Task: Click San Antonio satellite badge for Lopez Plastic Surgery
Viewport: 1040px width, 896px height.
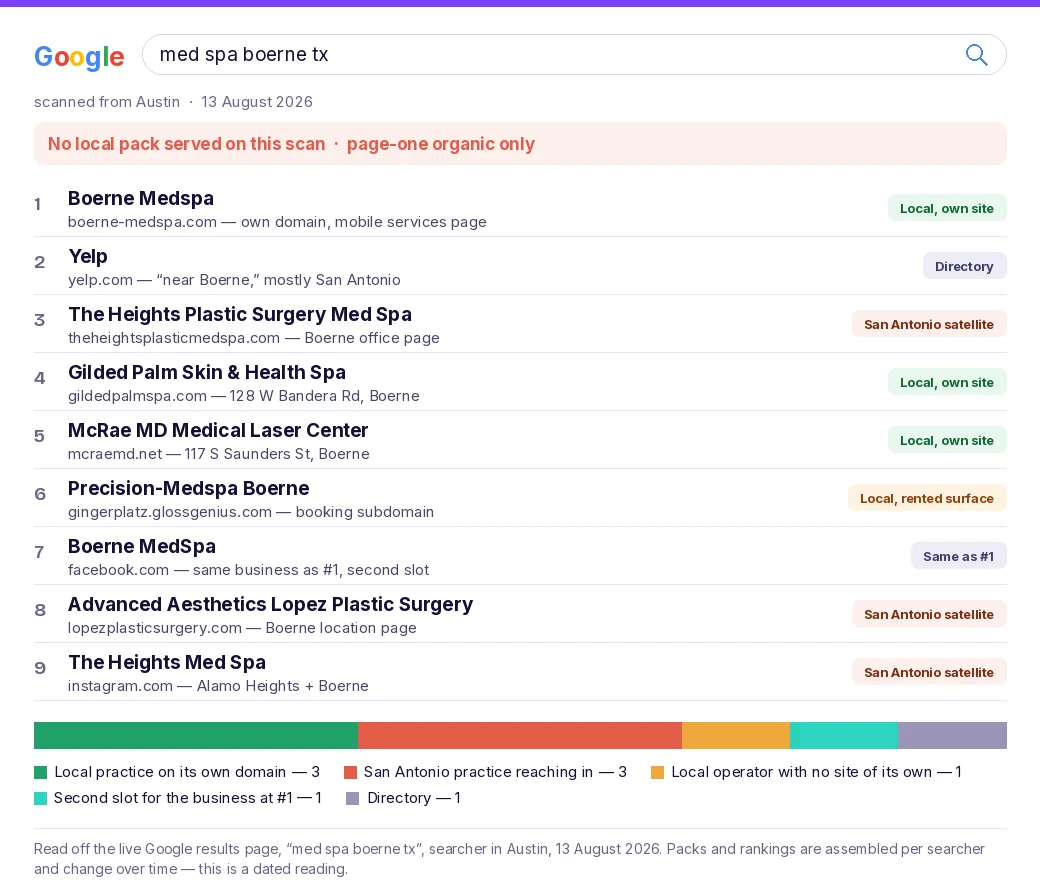Action: 929,614
